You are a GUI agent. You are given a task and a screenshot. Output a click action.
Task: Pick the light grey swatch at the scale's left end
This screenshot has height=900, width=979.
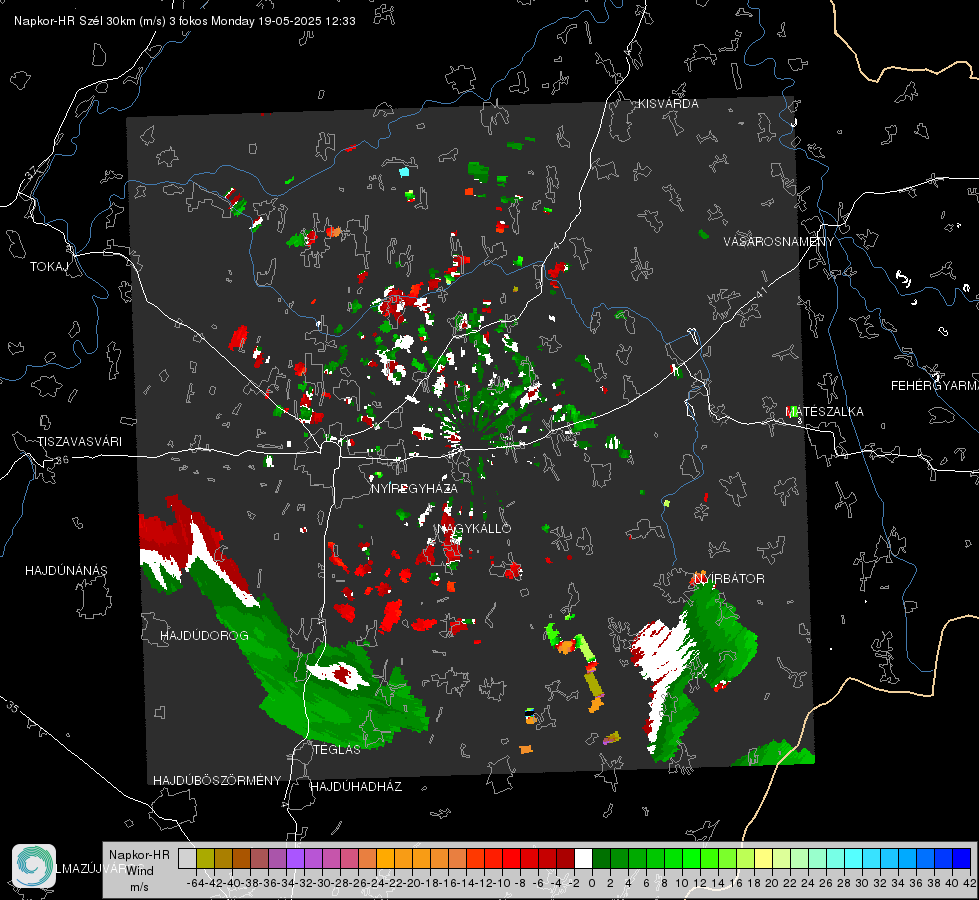pos(187,859)
